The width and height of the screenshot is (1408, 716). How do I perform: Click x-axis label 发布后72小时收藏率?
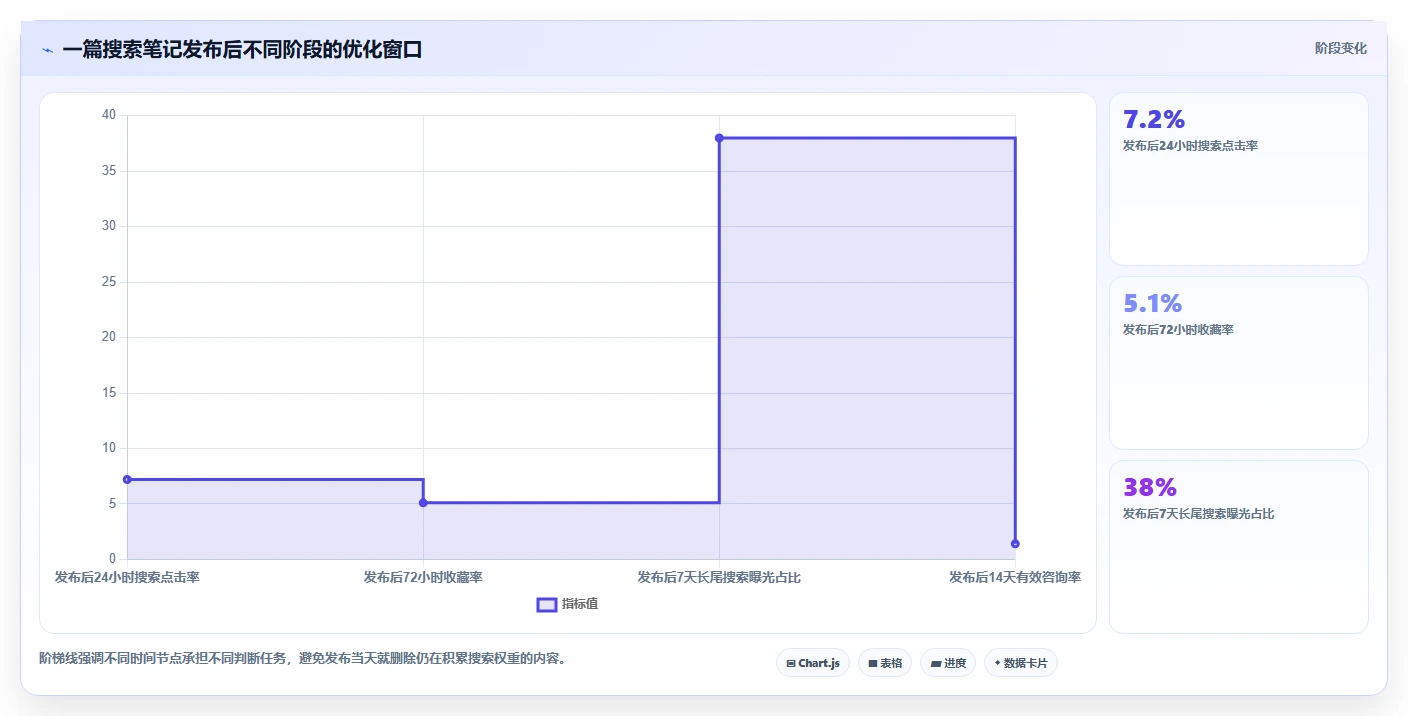(423, 578)
